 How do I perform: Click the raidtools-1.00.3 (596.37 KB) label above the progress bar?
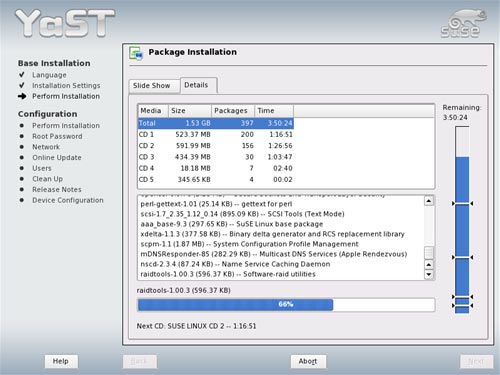pos(184,290)
